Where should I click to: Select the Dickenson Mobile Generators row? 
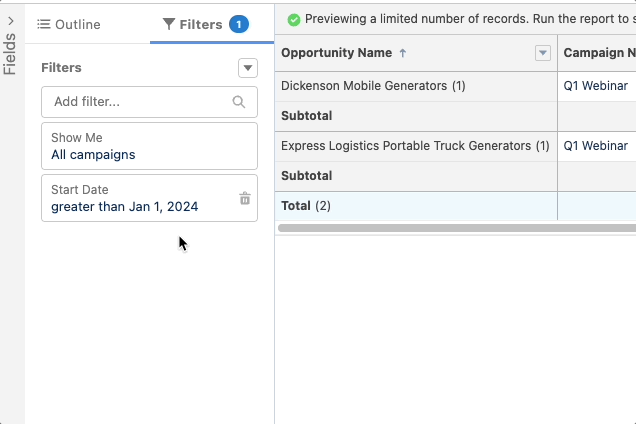[416, 86]
